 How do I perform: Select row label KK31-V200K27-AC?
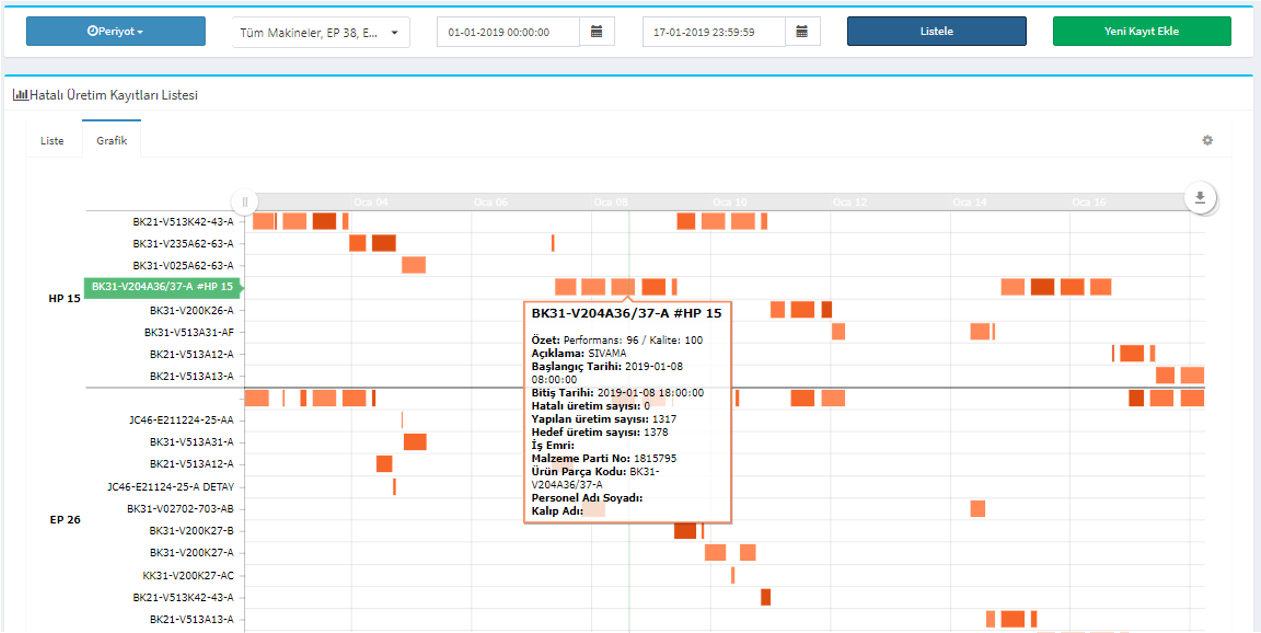(x=188, y=575)
